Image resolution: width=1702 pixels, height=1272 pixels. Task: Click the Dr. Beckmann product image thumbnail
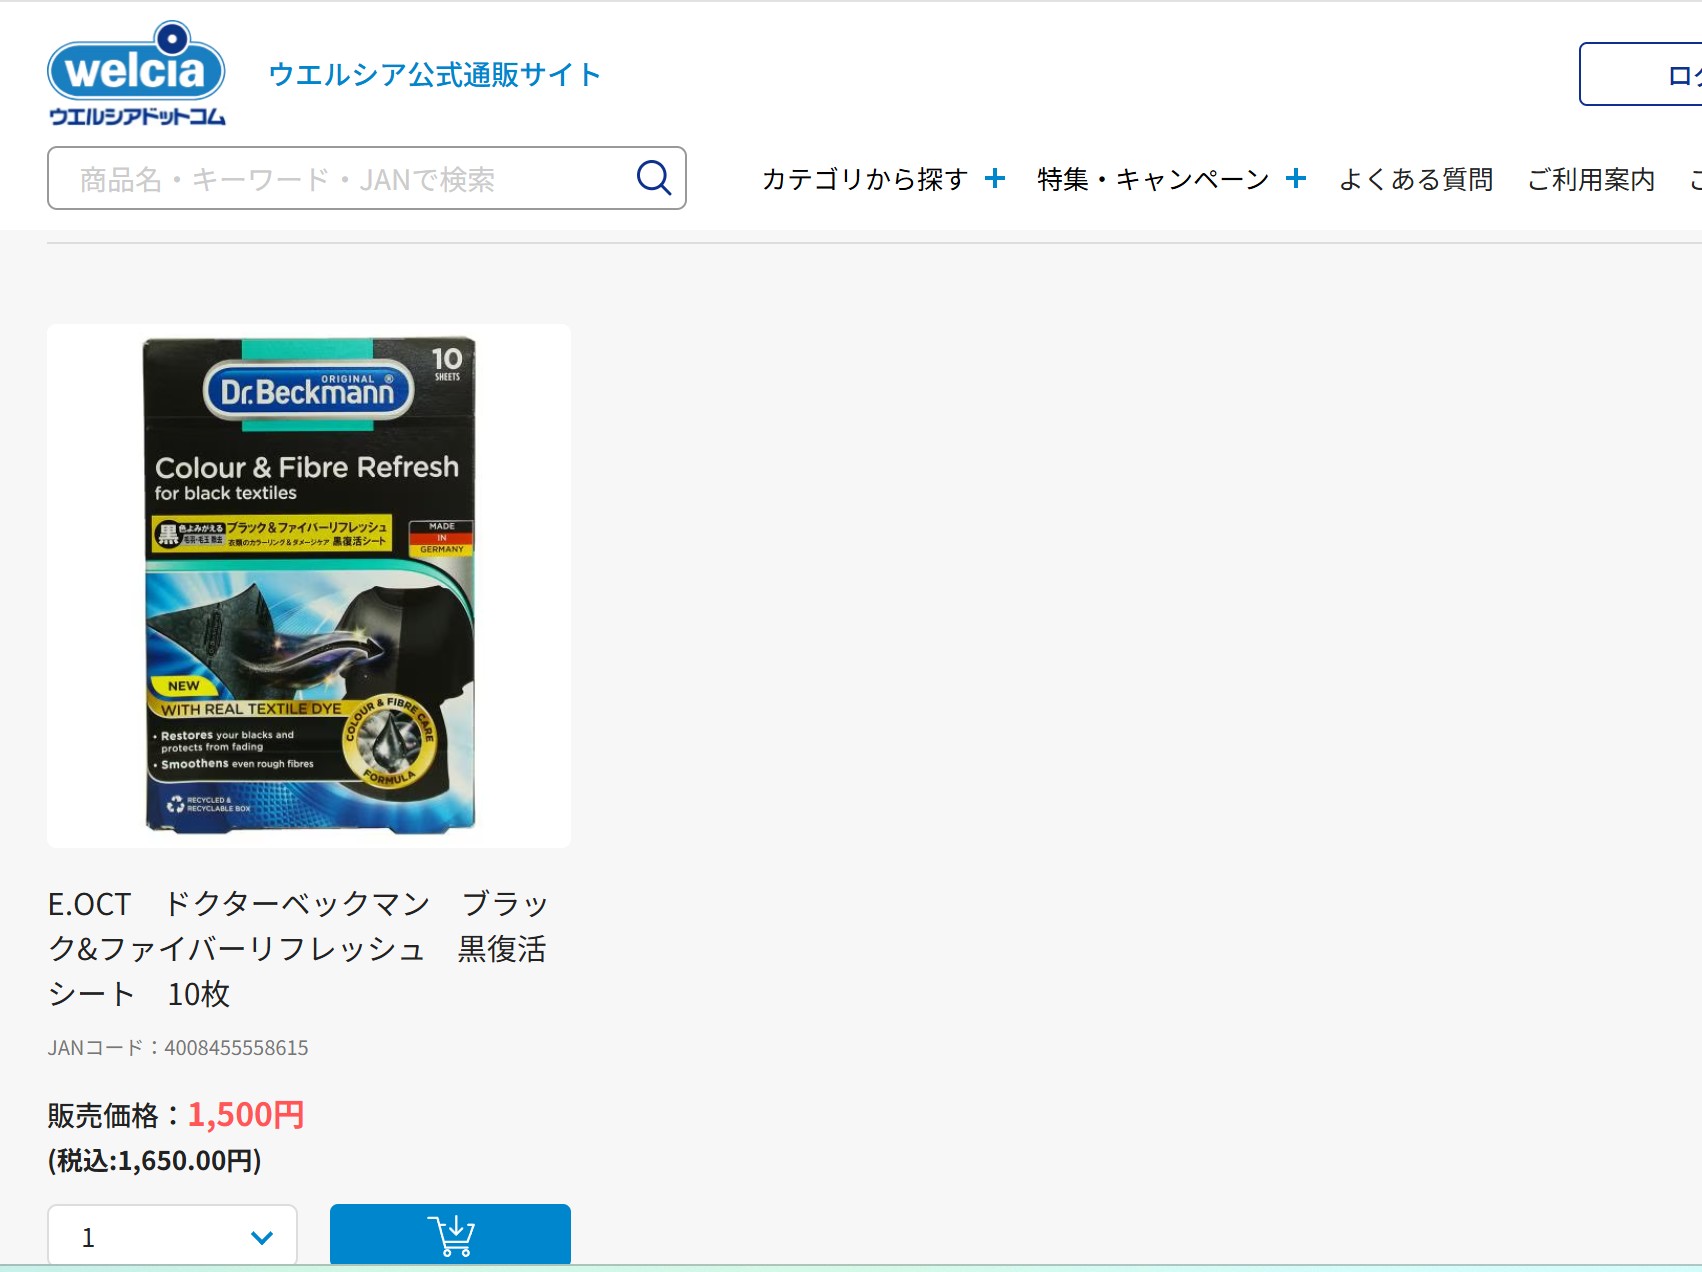pyautogui.click(x=308, y=585)
